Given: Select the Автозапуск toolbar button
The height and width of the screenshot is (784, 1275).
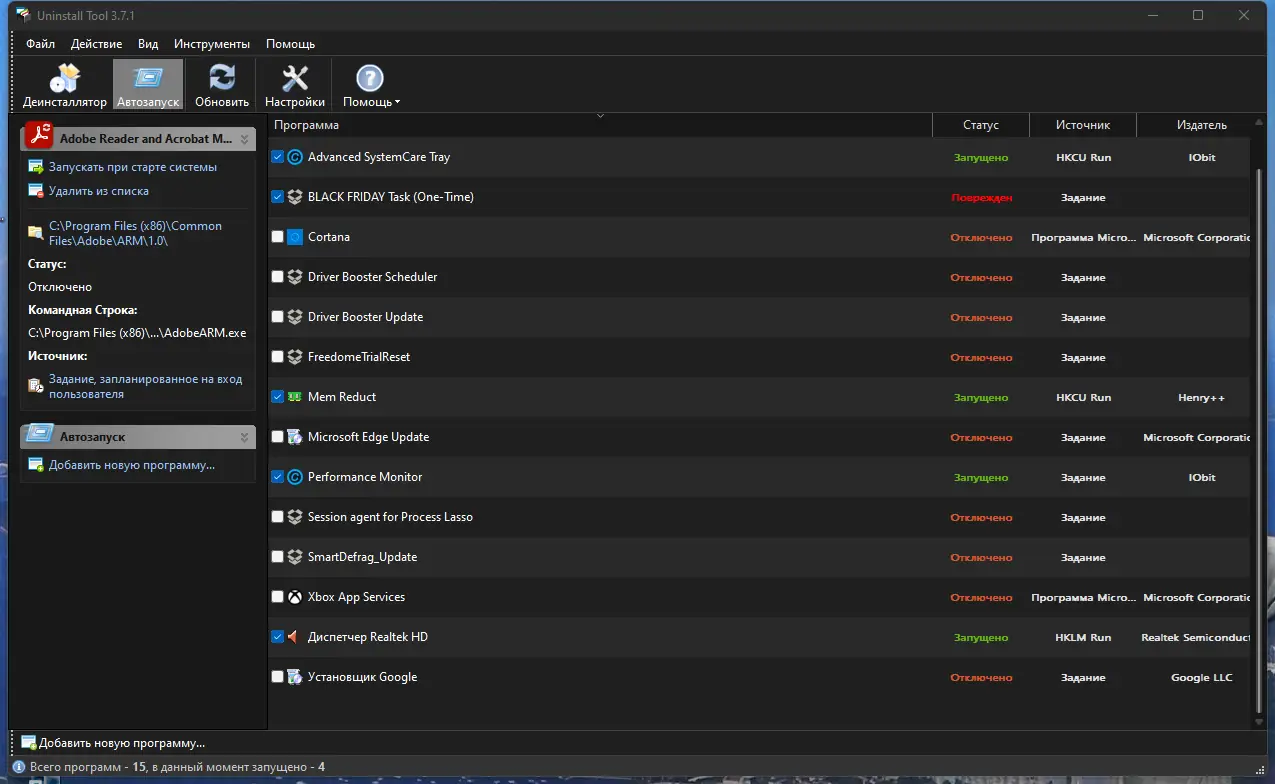Looking at the screenshot, I should point(148,85).
